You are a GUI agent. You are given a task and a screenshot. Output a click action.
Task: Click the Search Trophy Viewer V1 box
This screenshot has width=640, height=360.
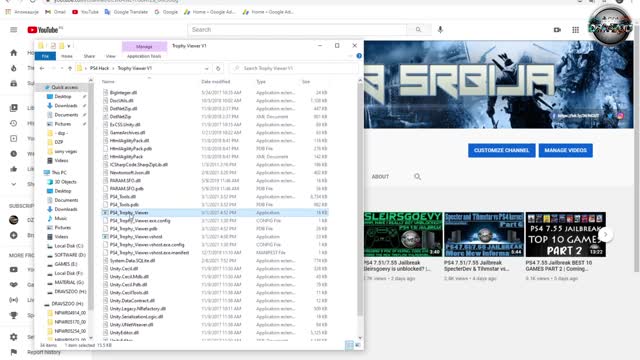294,68
